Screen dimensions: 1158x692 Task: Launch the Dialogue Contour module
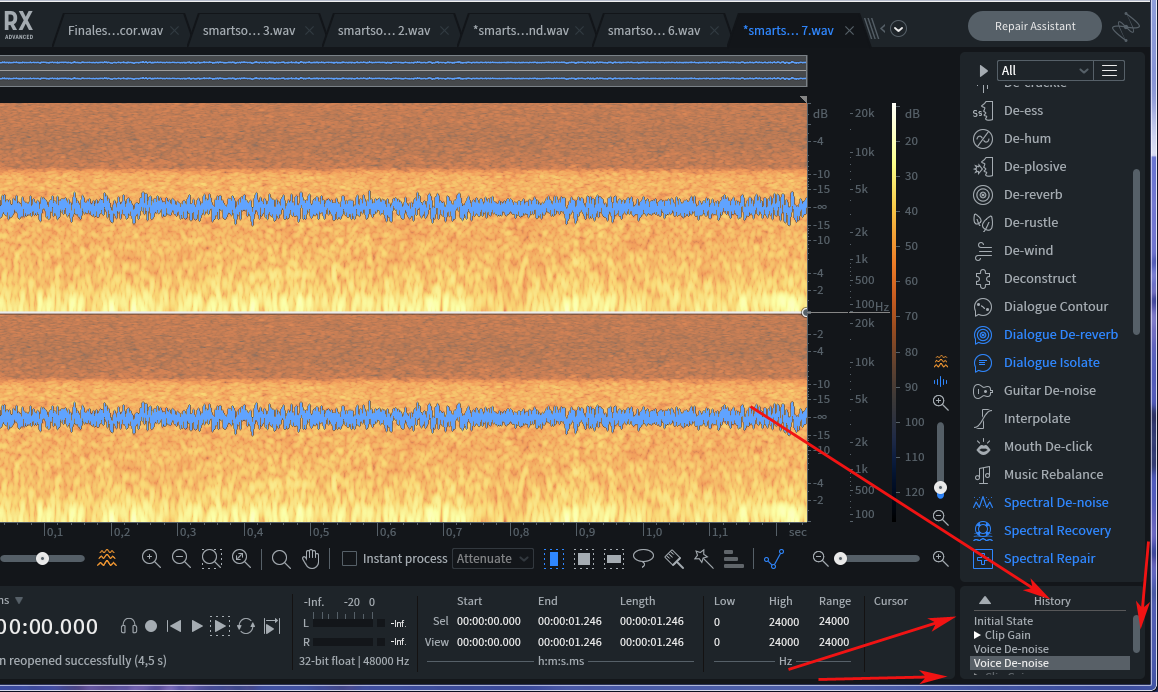1055,307
